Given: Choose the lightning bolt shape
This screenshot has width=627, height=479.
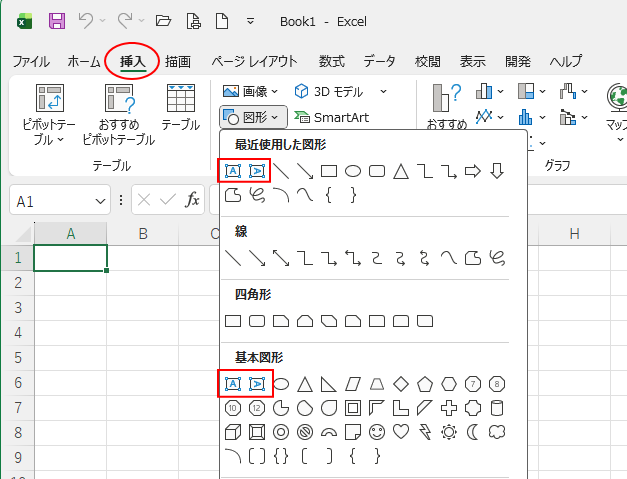Looking at the screenshot, I should pos(425,432).
